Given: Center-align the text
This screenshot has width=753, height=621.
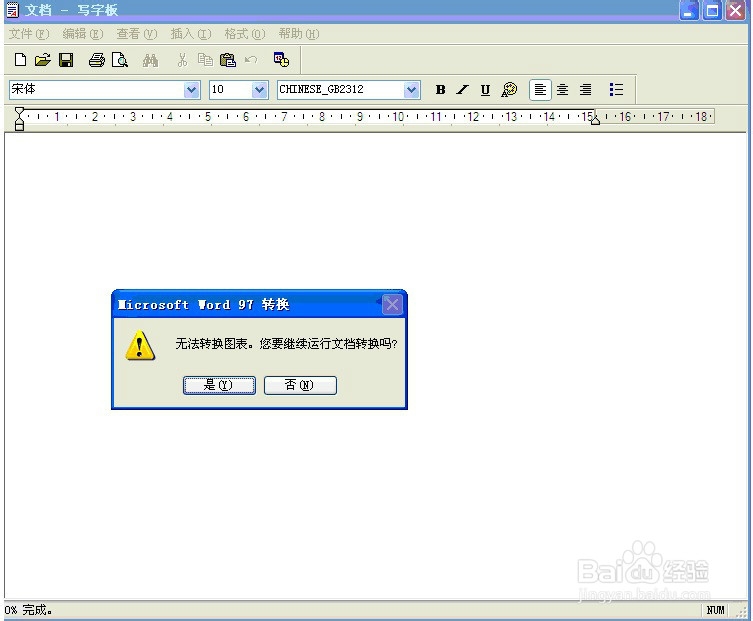Looking at the screenshot, I should coord(562,90).
